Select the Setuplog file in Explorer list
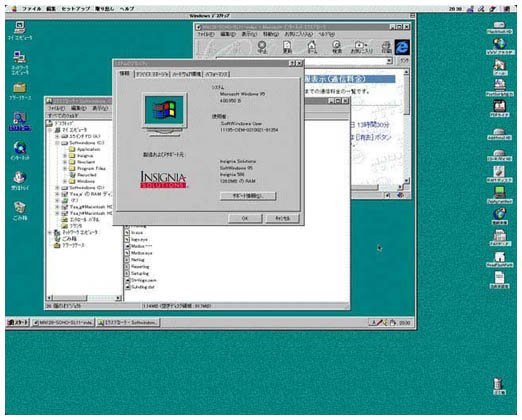The image size is (522, 420). [136, 273]
